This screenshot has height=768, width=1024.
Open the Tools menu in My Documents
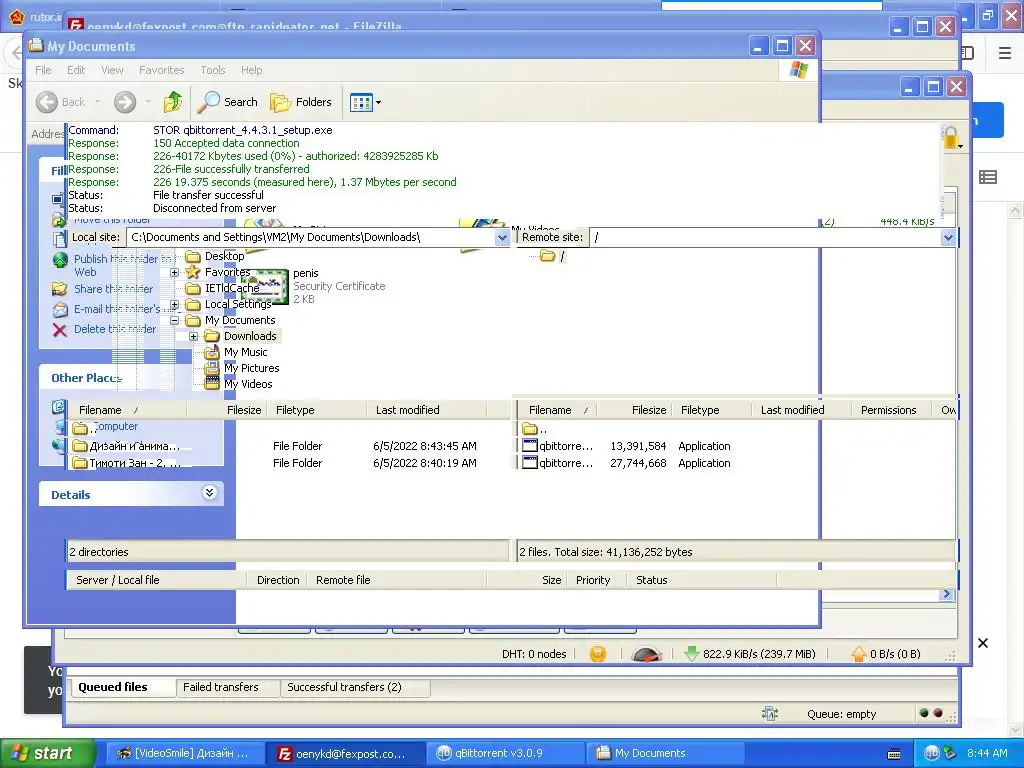pyautogui.click(x=213, y=70)
